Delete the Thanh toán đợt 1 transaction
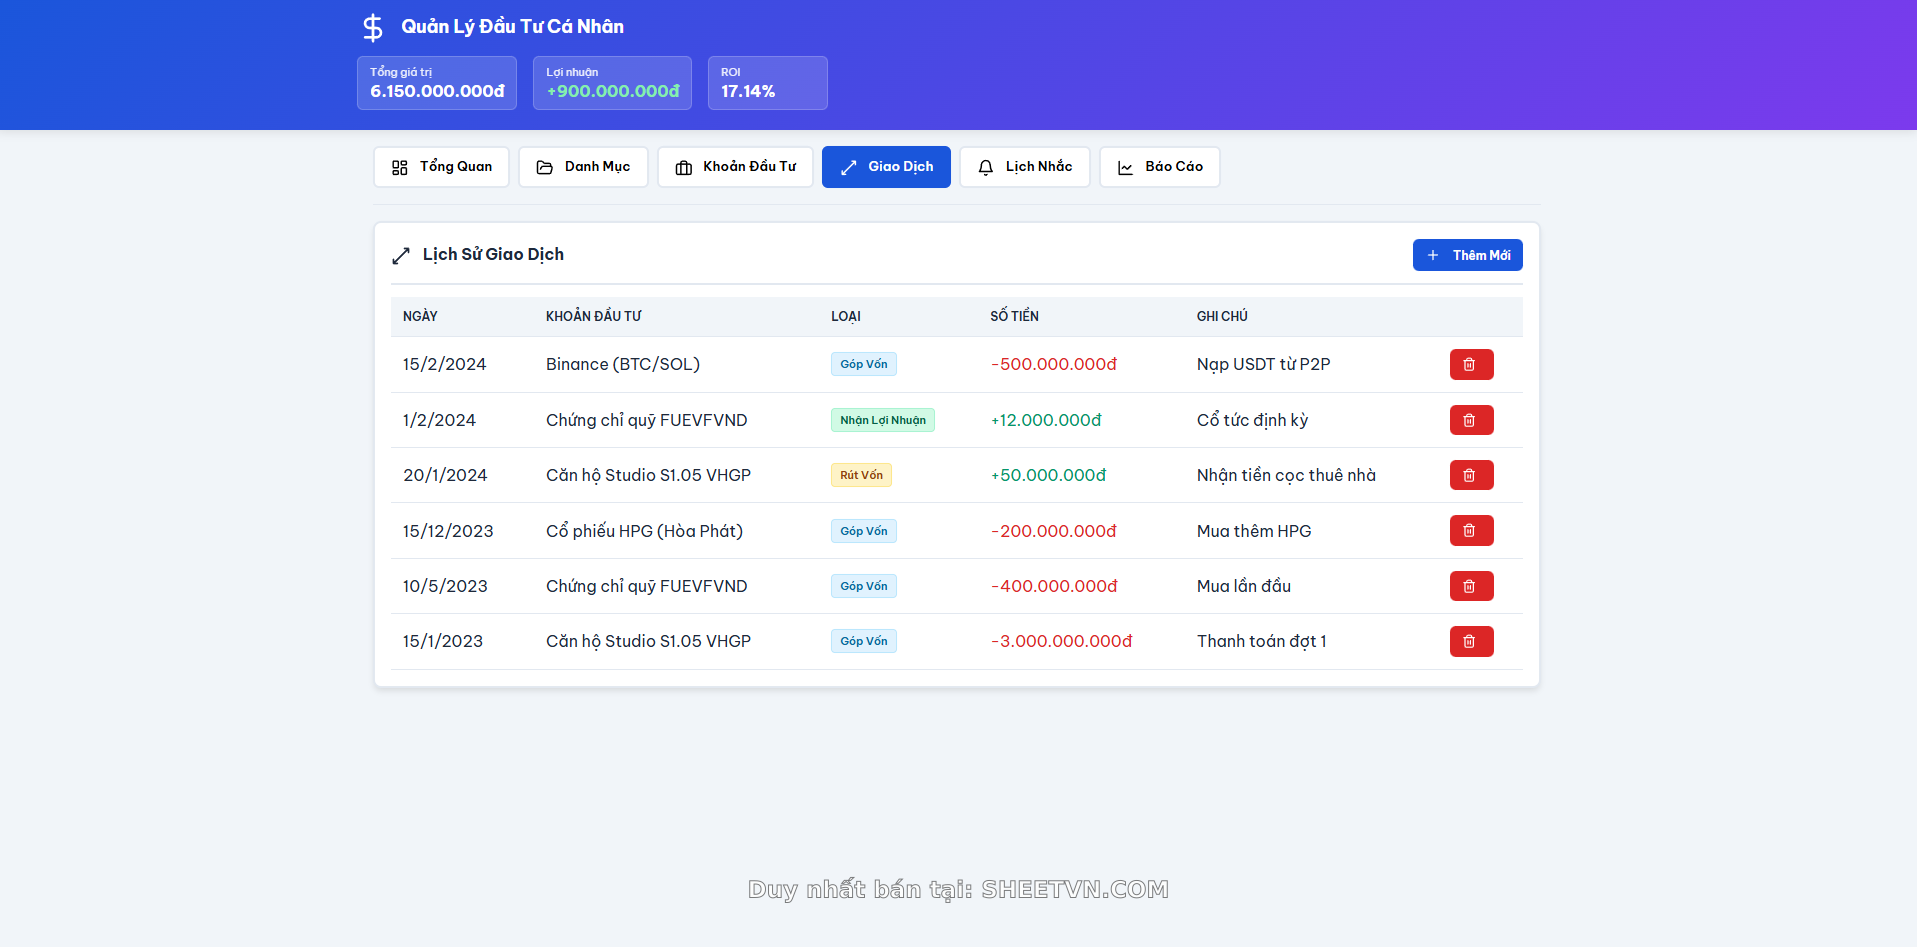 [x=1471, y=641]
